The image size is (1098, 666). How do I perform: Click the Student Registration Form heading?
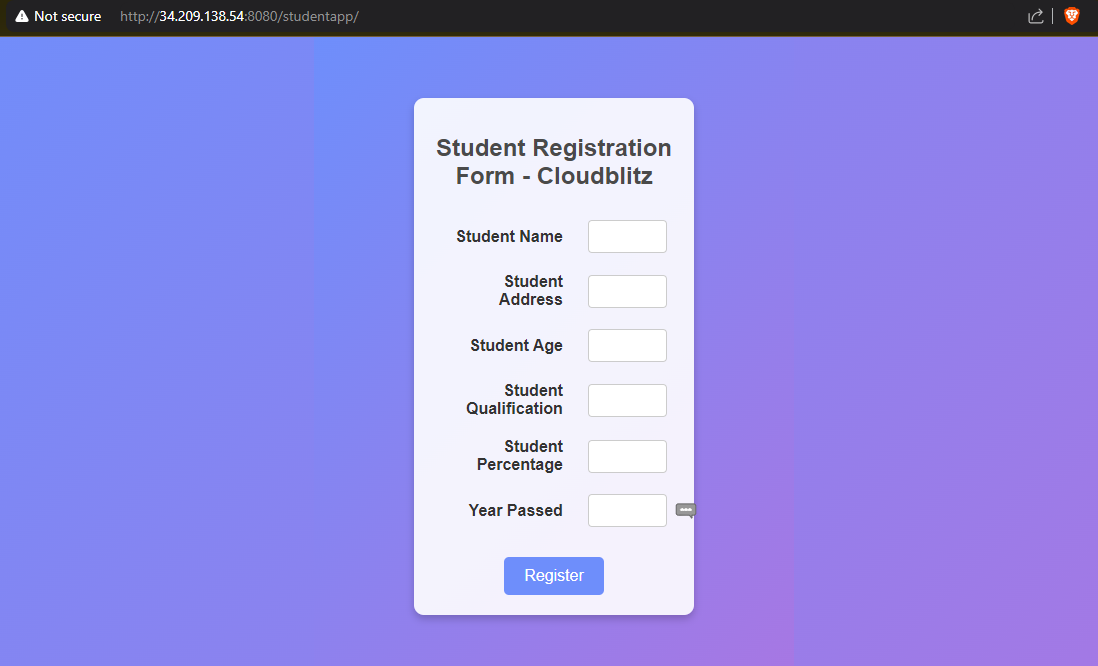coord(554,162)
